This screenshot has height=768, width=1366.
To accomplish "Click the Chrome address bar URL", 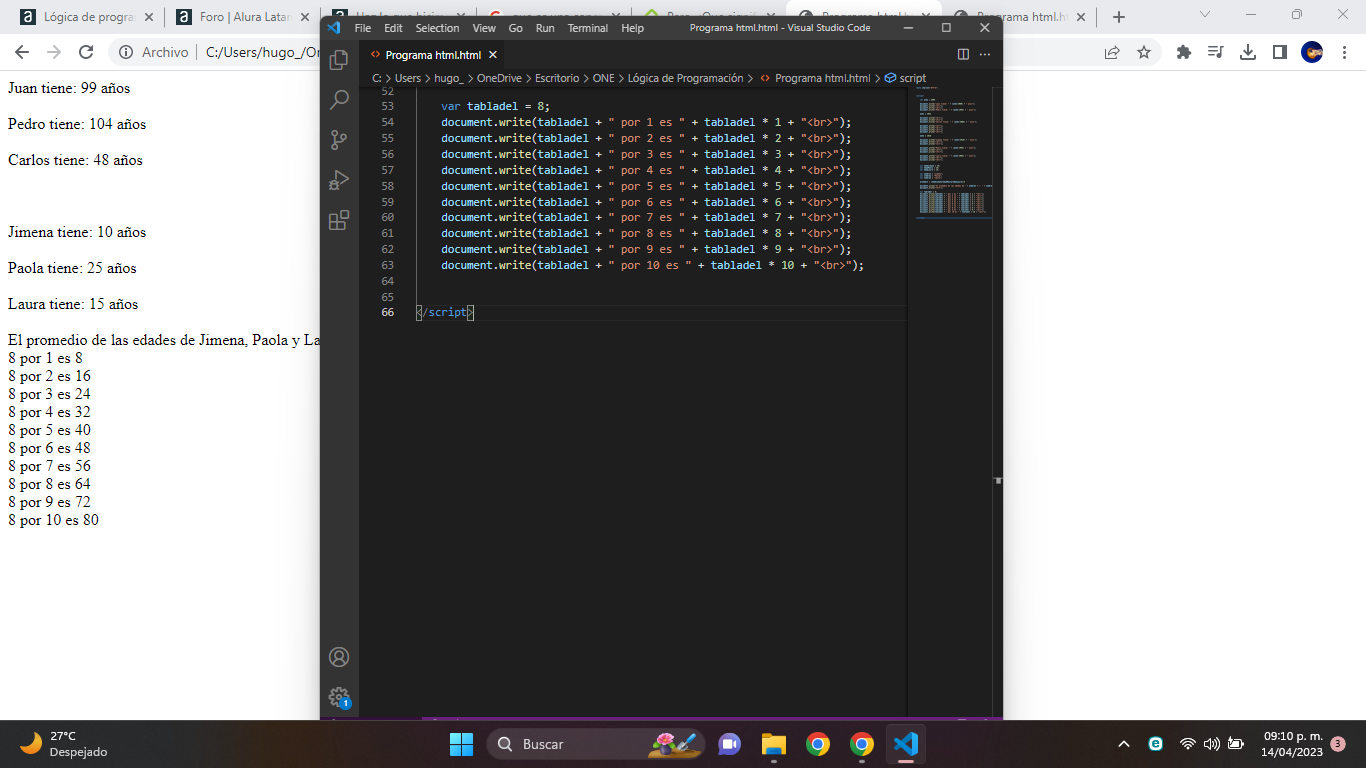I will 262,52.
